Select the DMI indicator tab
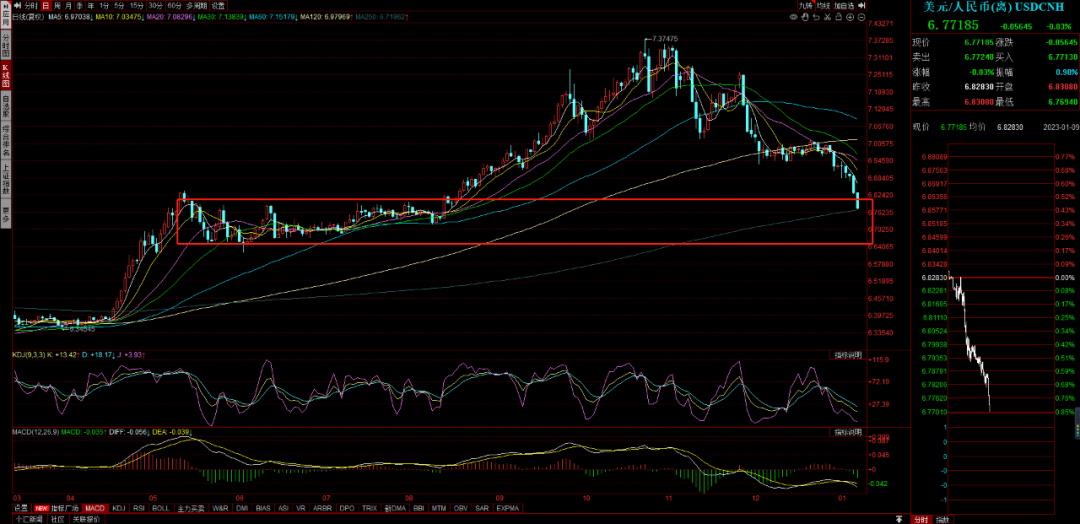Screen dimensions: 1080x524 point(242,508)
